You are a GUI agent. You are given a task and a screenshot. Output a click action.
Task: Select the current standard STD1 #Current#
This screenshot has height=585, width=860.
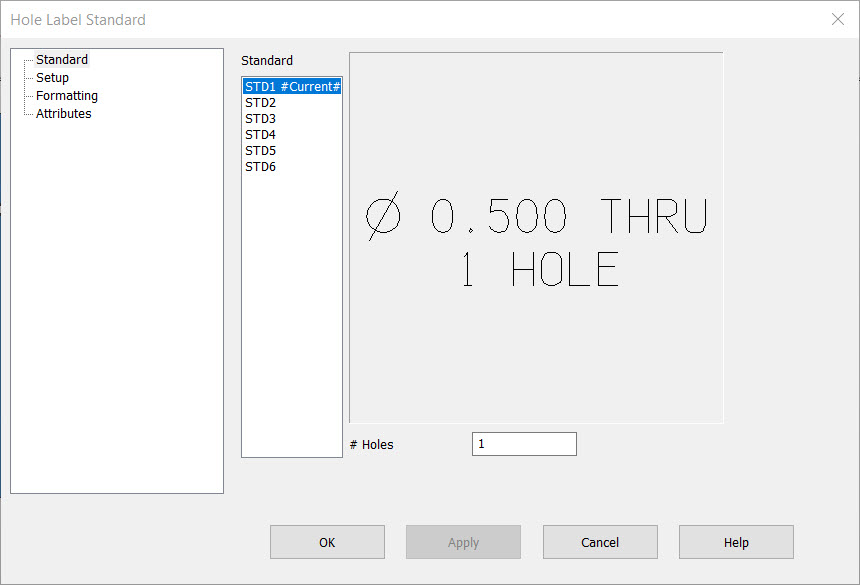(x=291, y=86)
